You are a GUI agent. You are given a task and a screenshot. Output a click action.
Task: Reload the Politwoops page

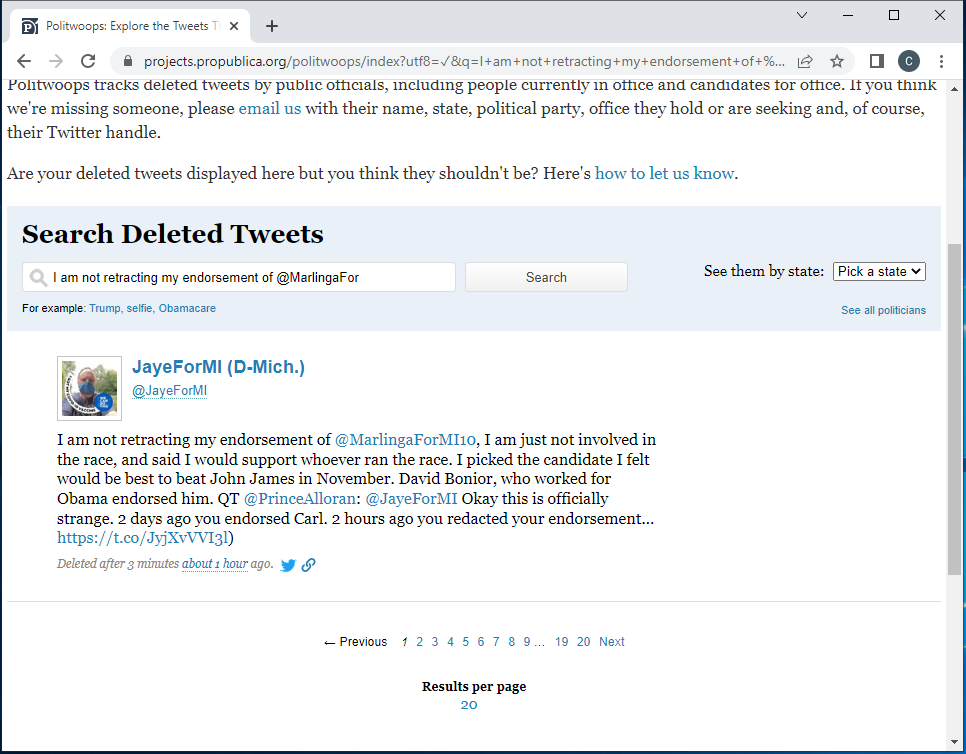88,61
